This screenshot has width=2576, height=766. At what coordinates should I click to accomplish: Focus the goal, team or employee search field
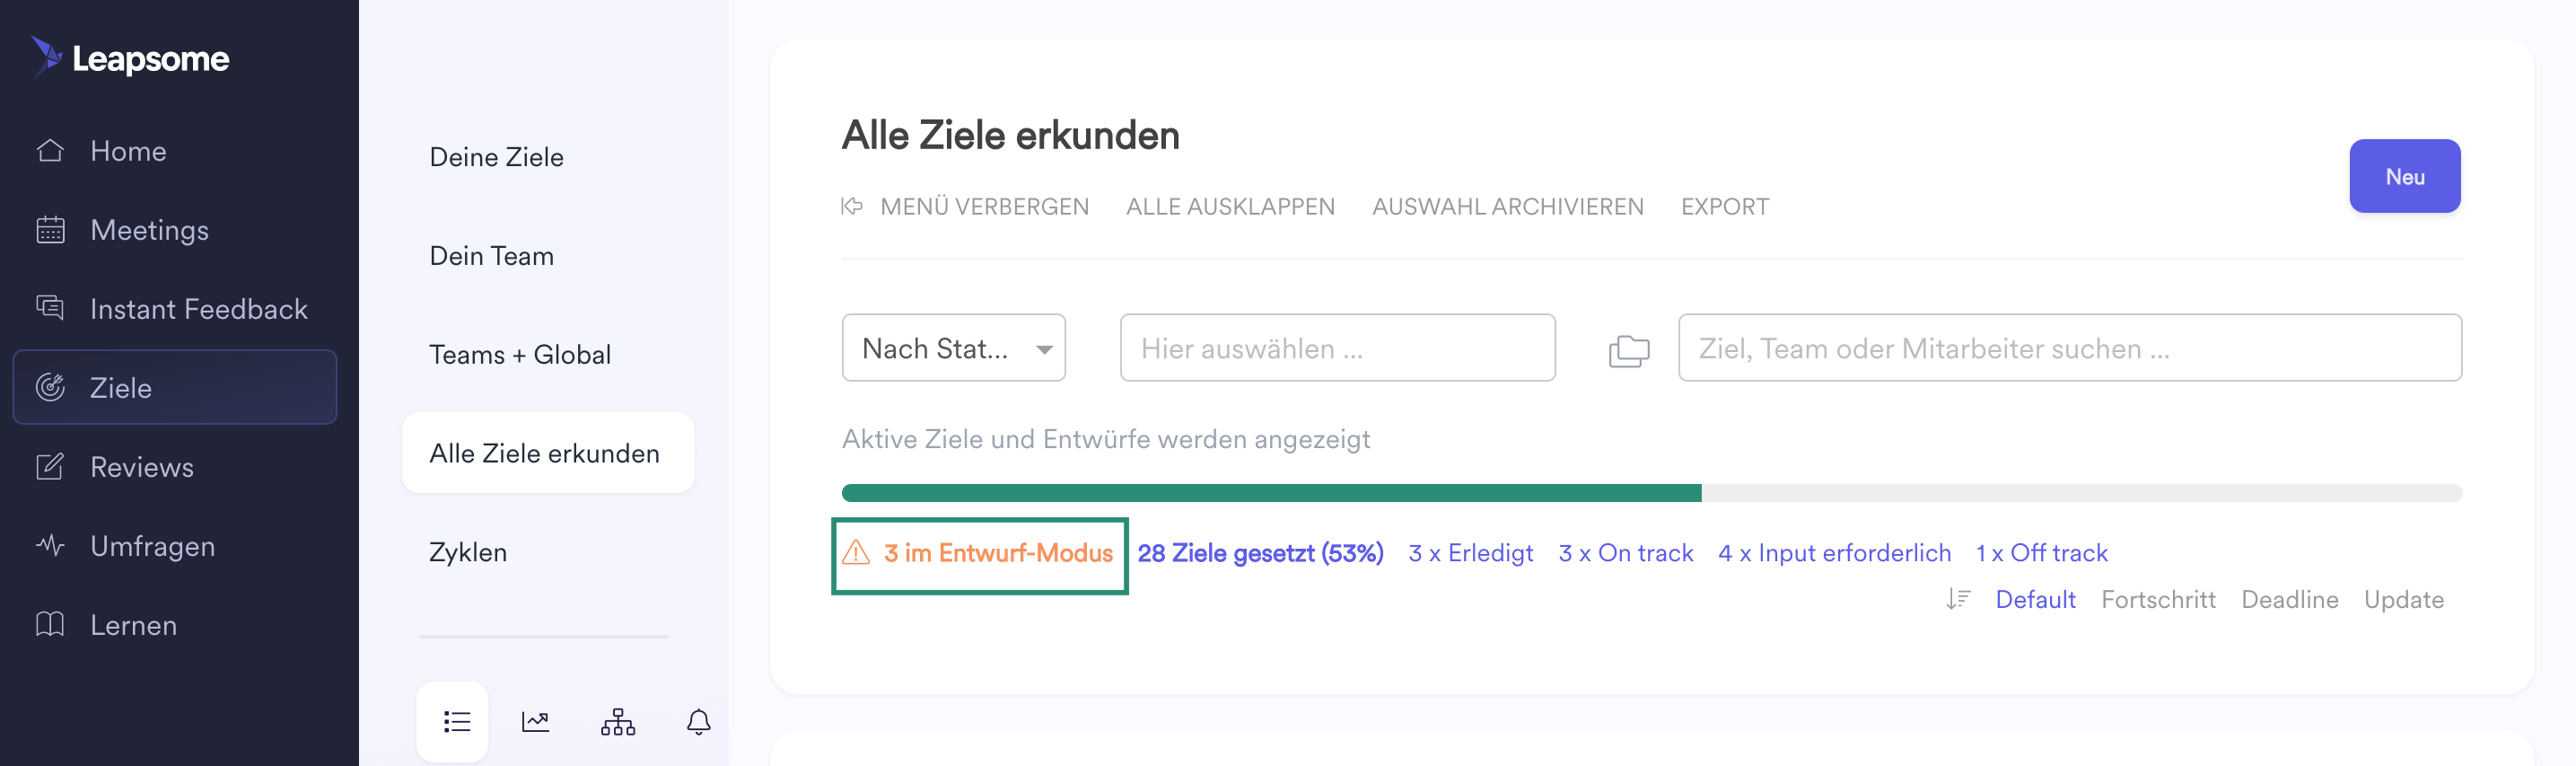(2068, 348)
